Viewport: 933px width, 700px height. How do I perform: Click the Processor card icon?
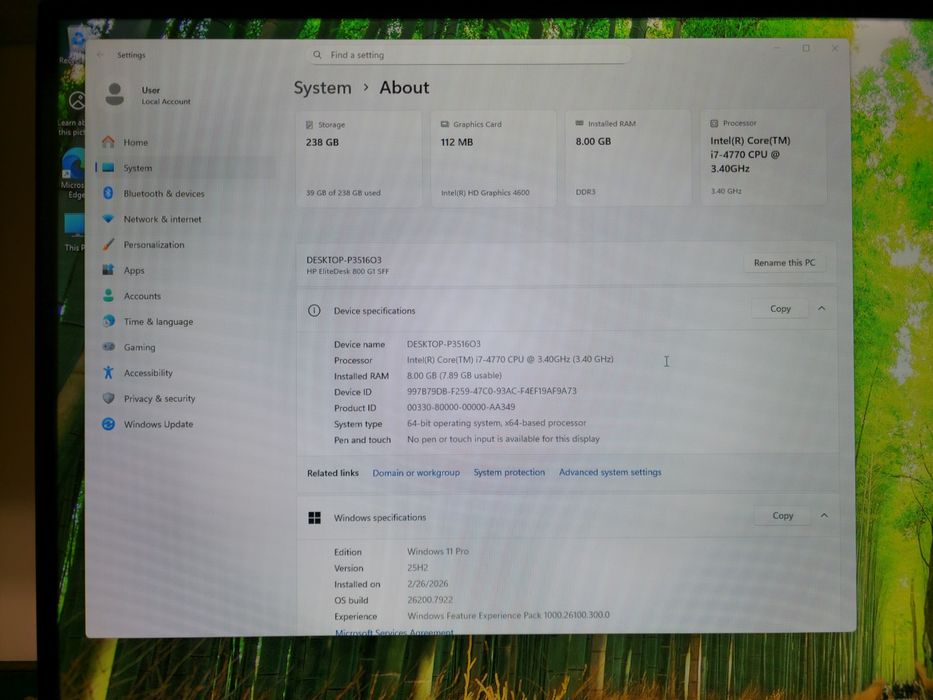point(714,123)
